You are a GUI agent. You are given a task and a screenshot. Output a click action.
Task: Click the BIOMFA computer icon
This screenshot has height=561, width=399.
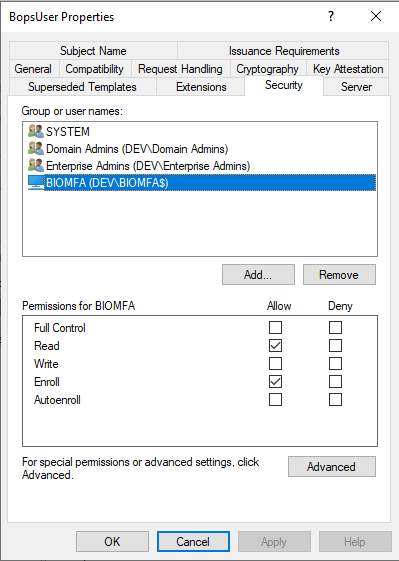click(x=36, y=183)
